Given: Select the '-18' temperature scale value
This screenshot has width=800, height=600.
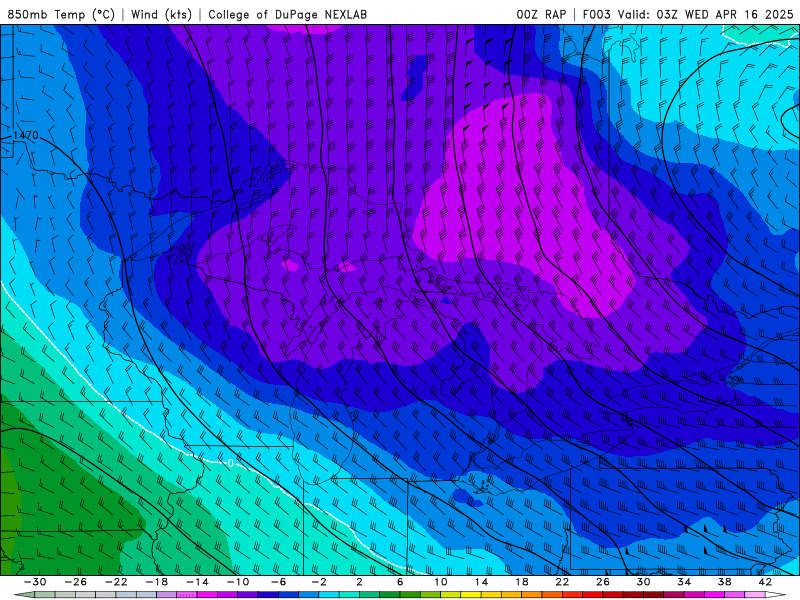Looking at the screenshot, I should click(x=157, y=582).
